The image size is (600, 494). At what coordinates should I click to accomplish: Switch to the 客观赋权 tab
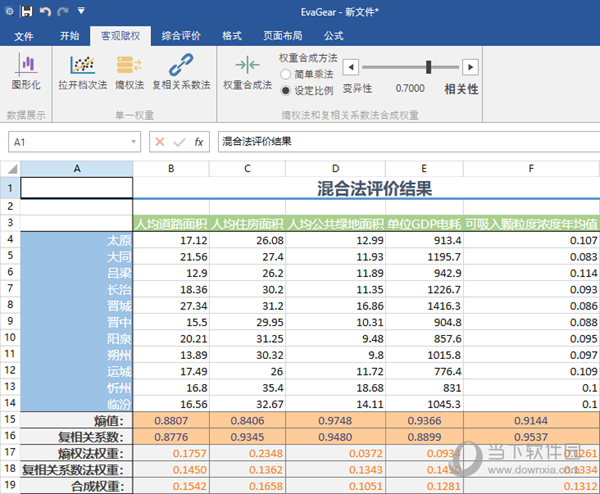pos(121,36)
